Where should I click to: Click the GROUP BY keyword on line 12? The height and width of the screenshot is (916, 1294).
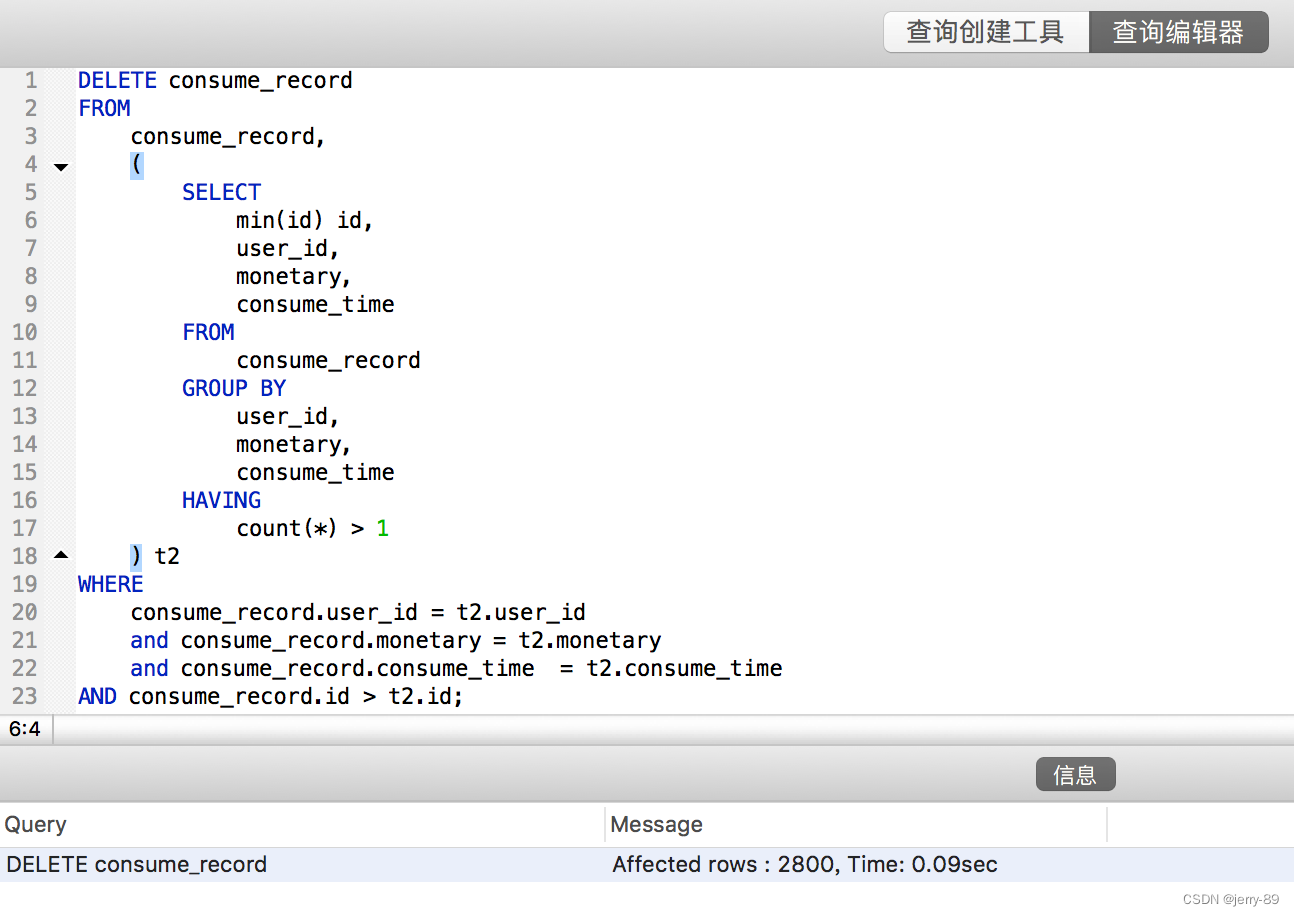point(233,388)
